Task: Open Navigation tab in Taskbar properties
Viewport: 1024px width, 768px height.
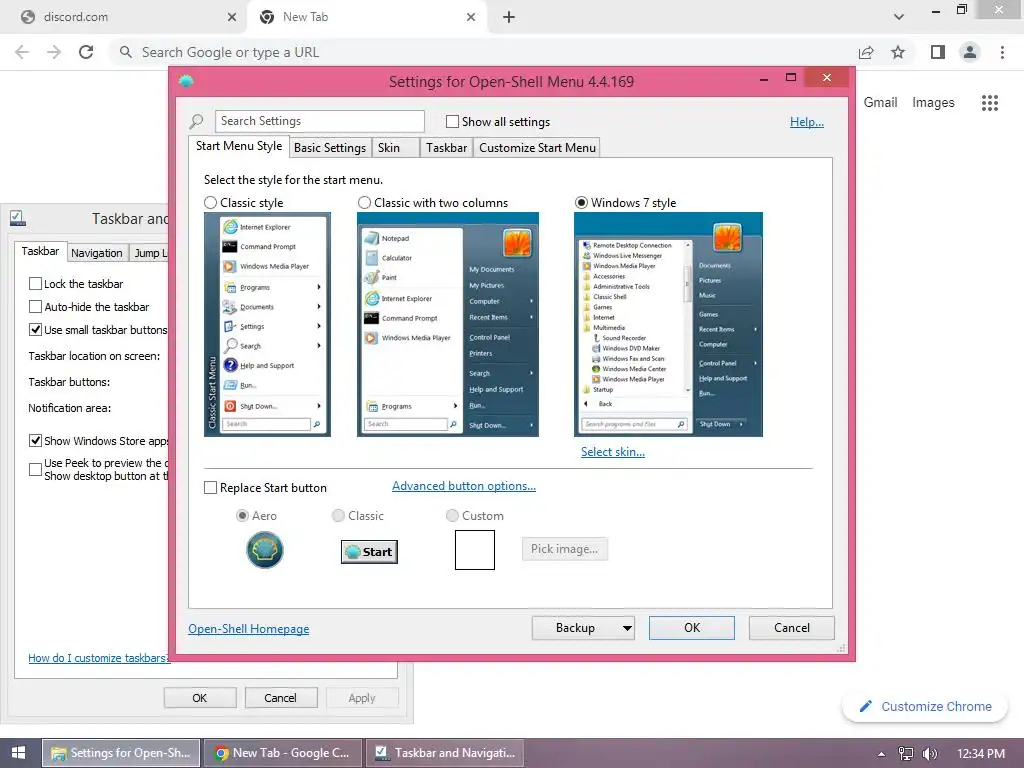Action: 97,253
